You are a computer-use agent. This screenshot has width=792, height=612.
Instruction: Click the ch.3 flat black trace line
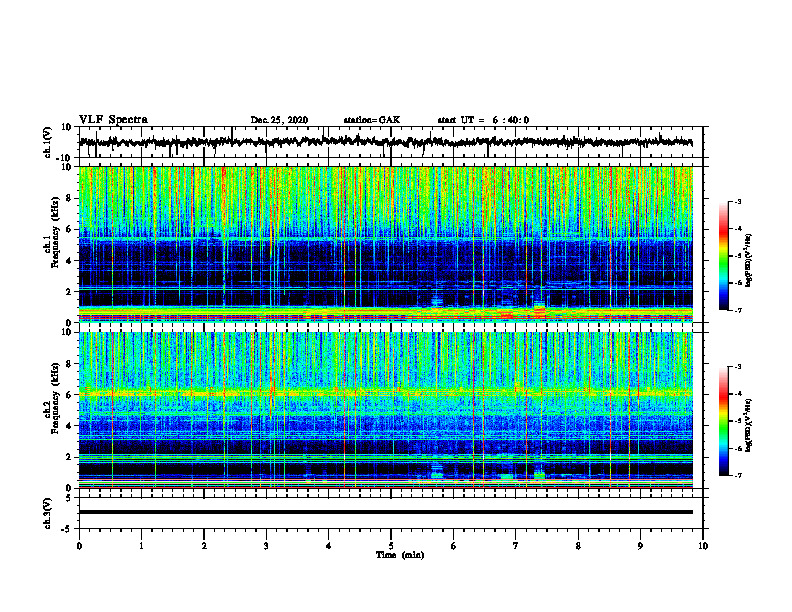[x=386, y=512]
